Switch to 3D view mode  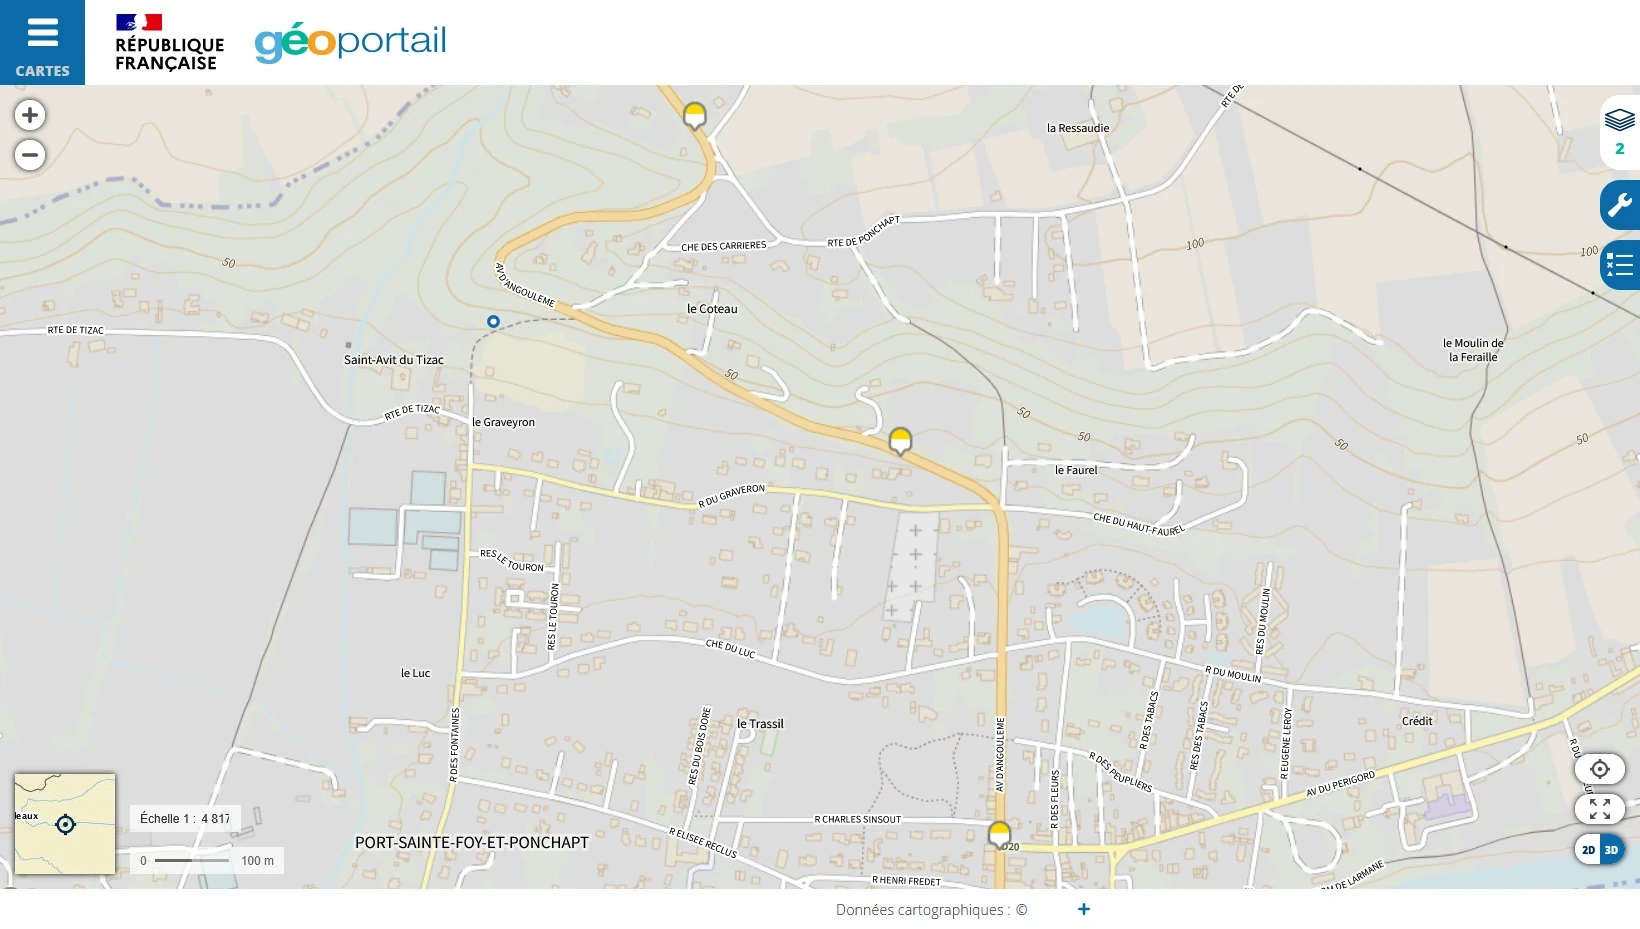pyautogui.click(x=1612, y=850)
